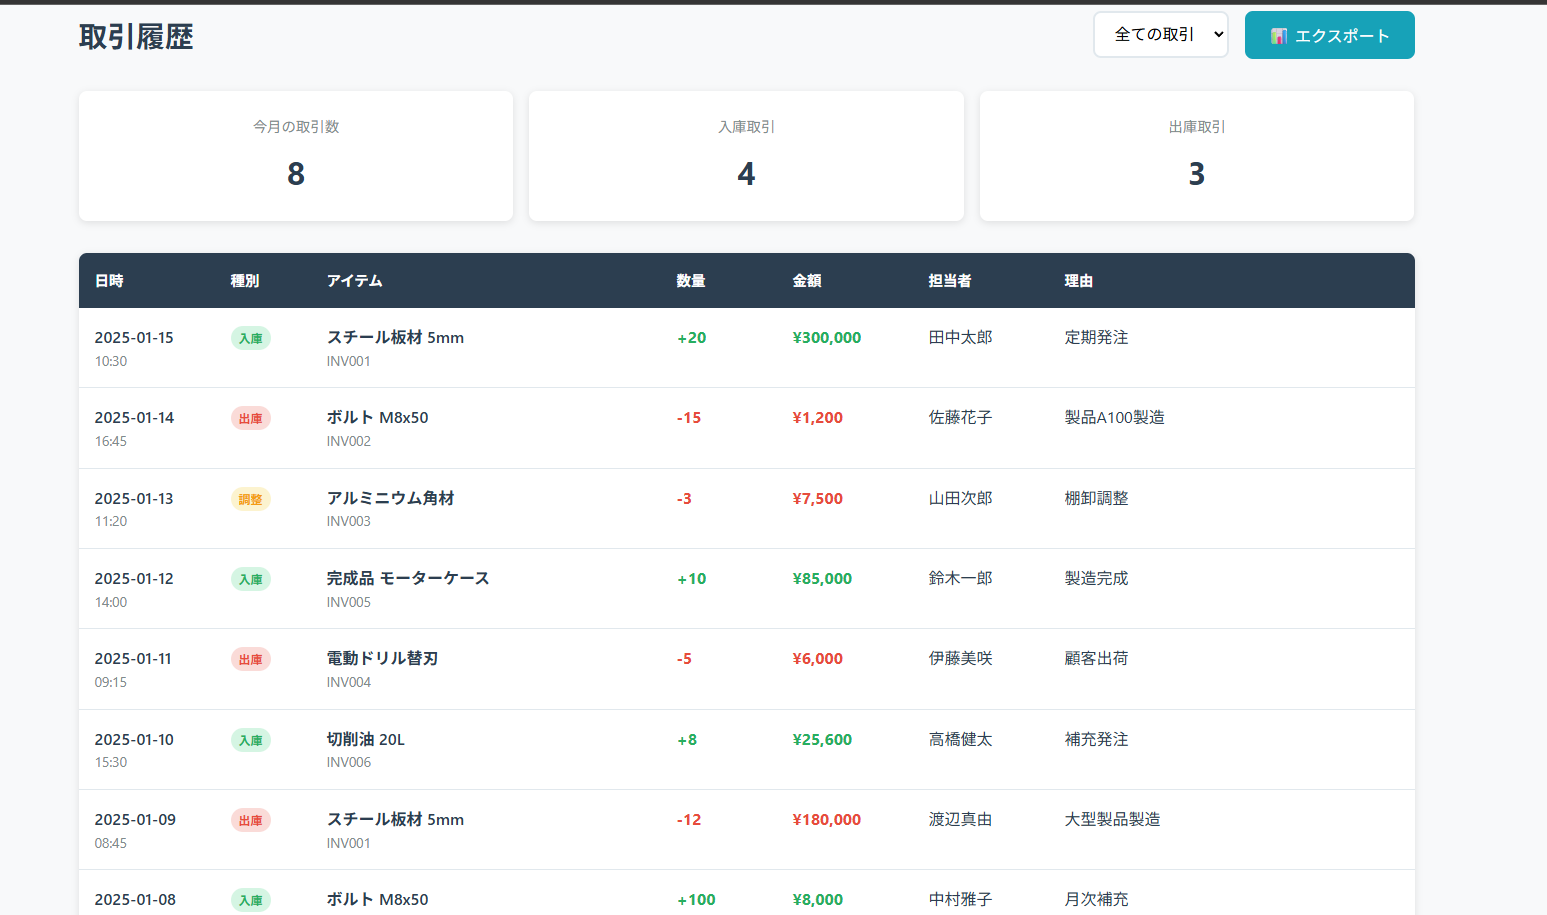Click the 出庫 badge for ボルト M8x50 on 2025-01-14
This screenshot has width=1547, height=915.
click(x=250, y=419)
